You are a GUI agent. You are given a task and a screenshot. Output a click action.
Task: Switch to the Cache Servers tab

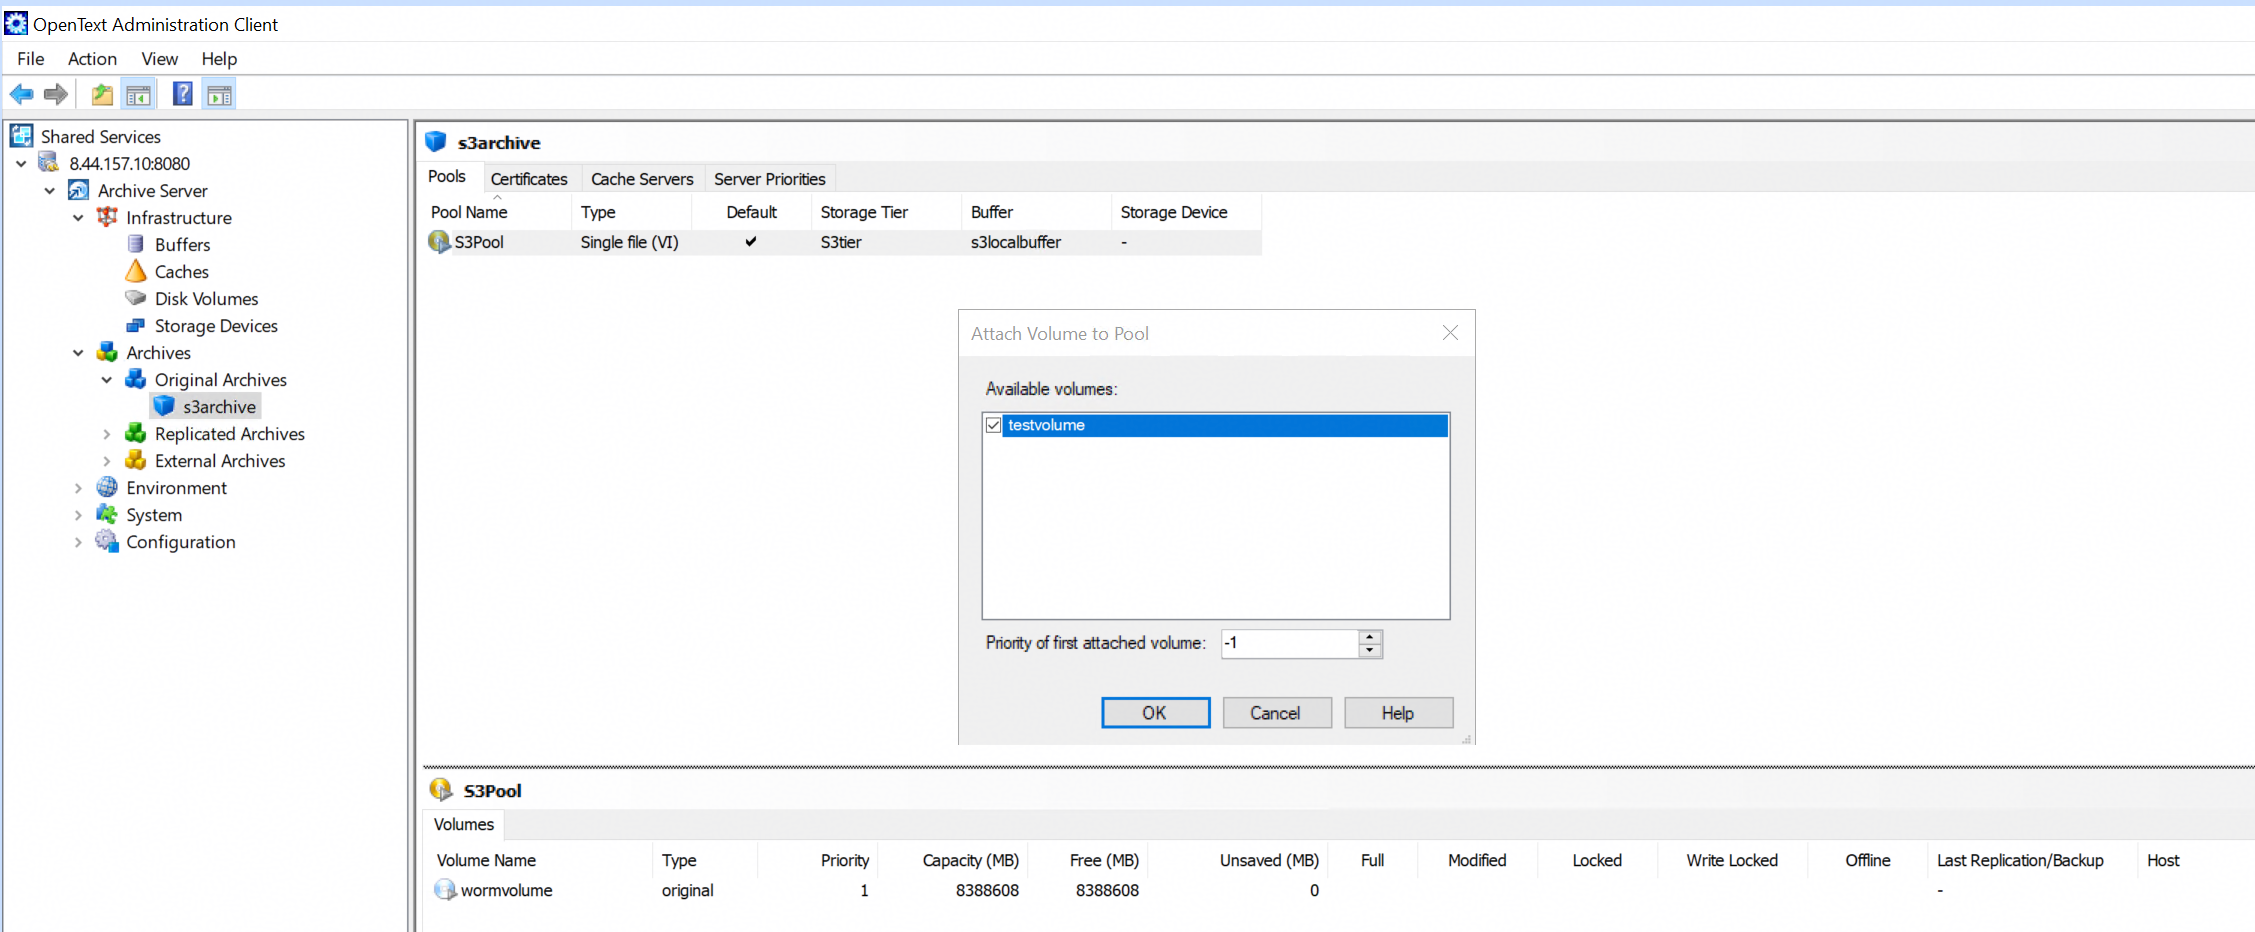tap(642, 178)
